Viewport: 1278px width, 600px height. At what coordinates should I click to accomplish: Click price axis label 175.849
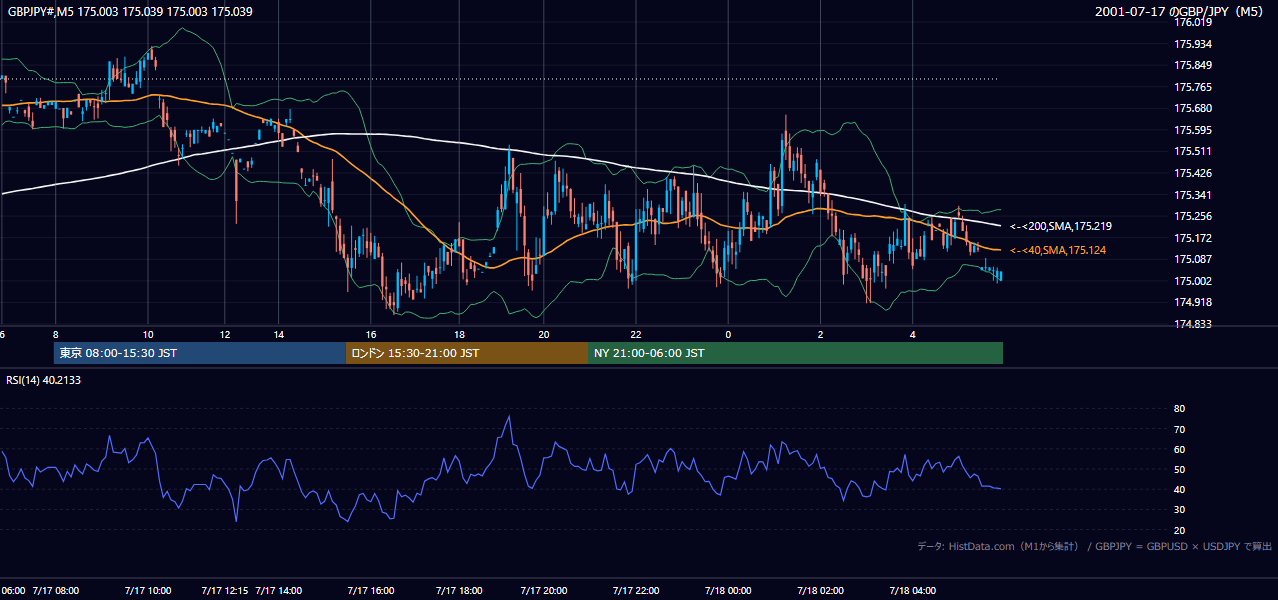(x=1193, y=66)
